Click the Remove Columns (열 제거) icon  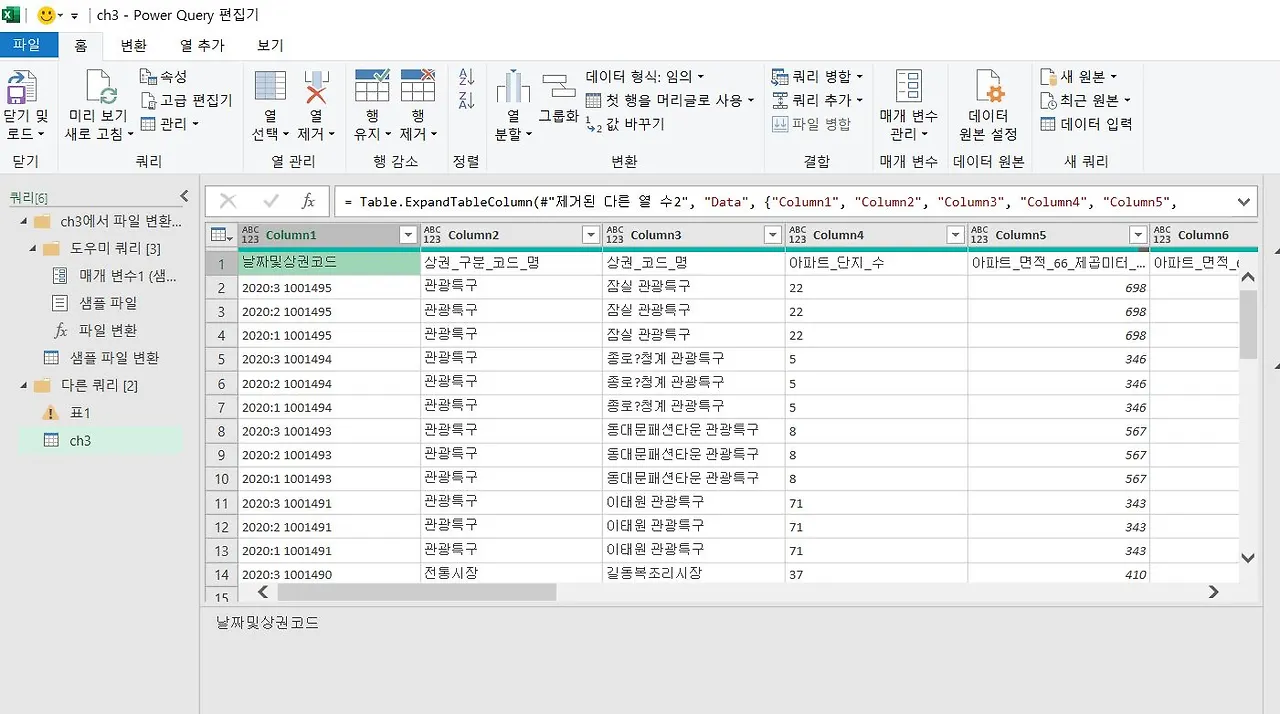point(316,87)
